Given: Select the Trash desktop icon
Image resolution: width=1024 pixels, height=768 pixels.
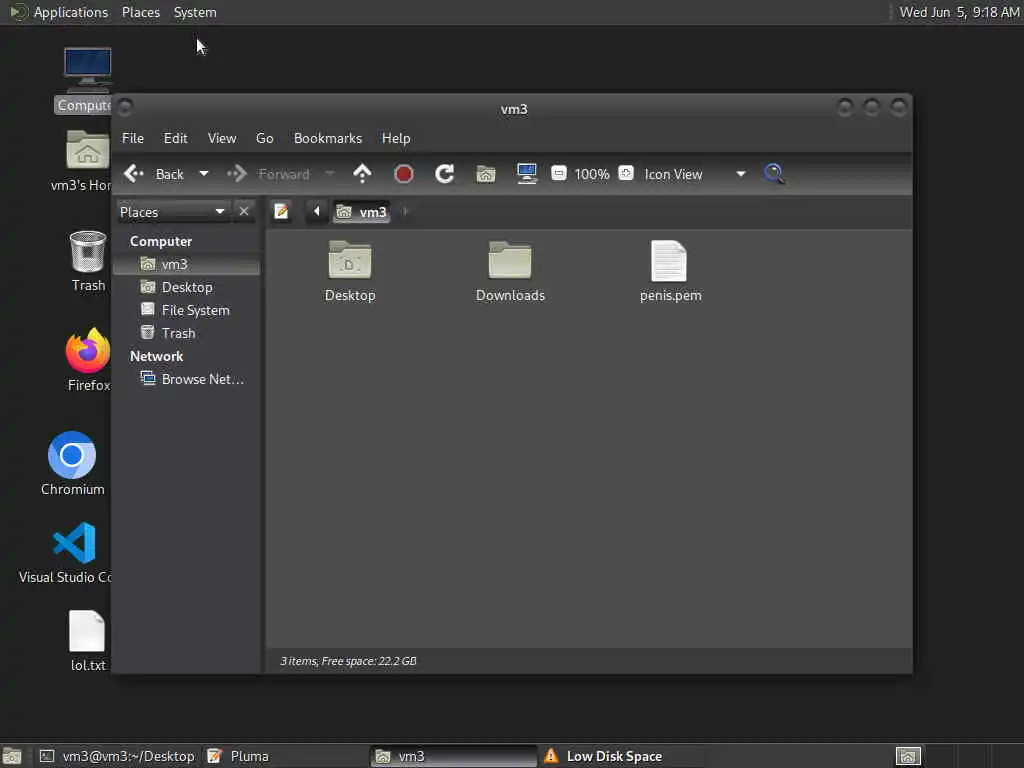Looking at the screenshot, I should click(88, 261).
